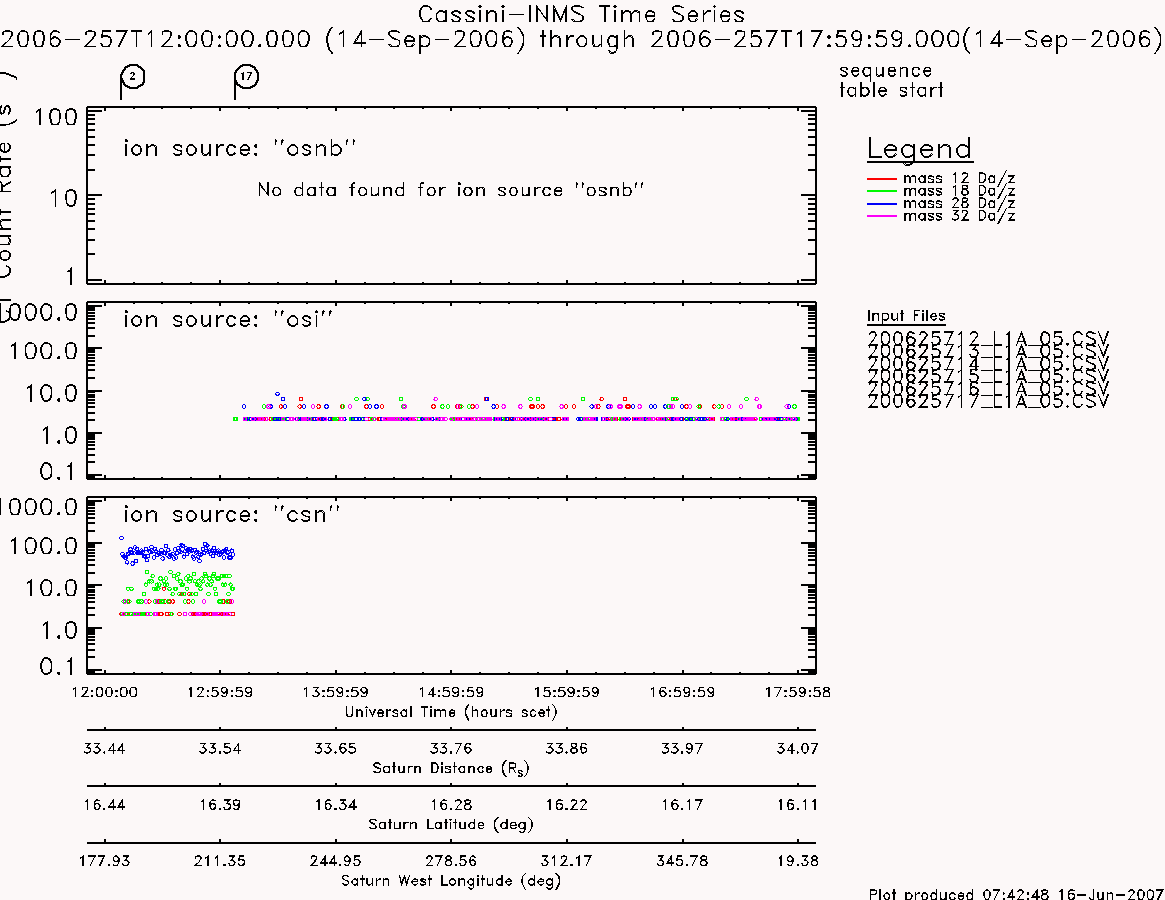Screen dimensions: 1165x900
Task: Click the blue mass 28 Da/z legend line
Action: [x=882, y=204]
